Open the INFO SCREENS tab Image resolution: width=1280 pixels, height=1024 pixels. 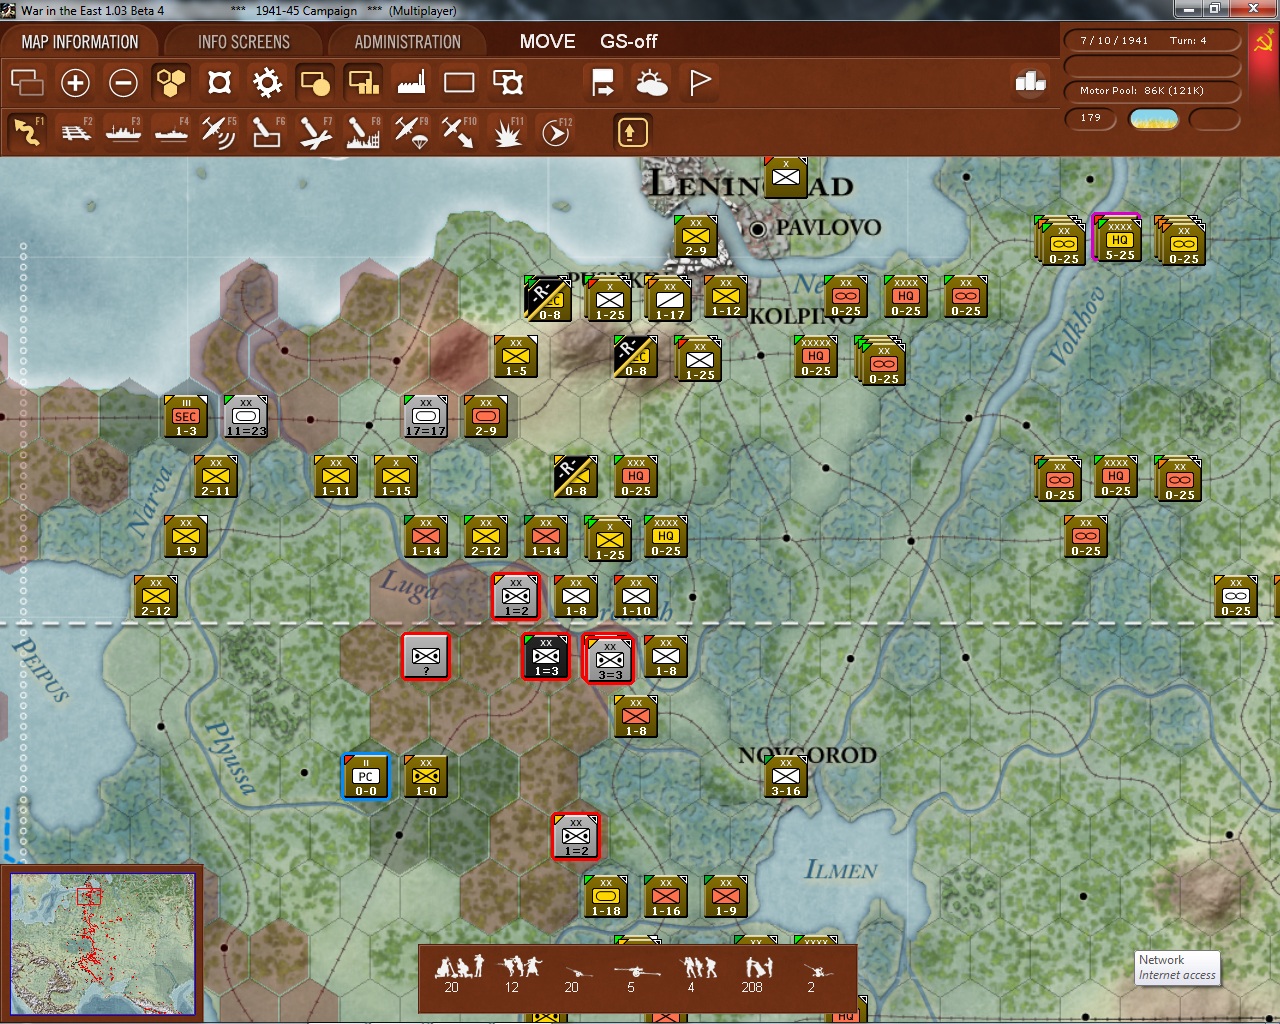243,42
